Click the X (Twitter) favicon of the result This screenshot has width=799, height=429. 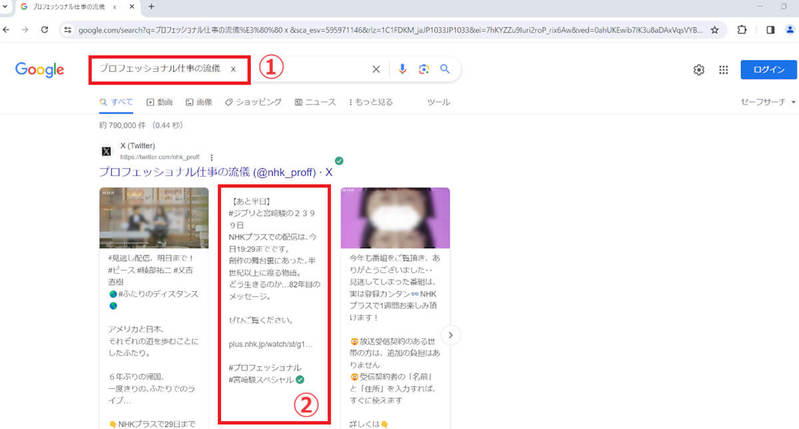pyautogui.click(x=106, y=151)
